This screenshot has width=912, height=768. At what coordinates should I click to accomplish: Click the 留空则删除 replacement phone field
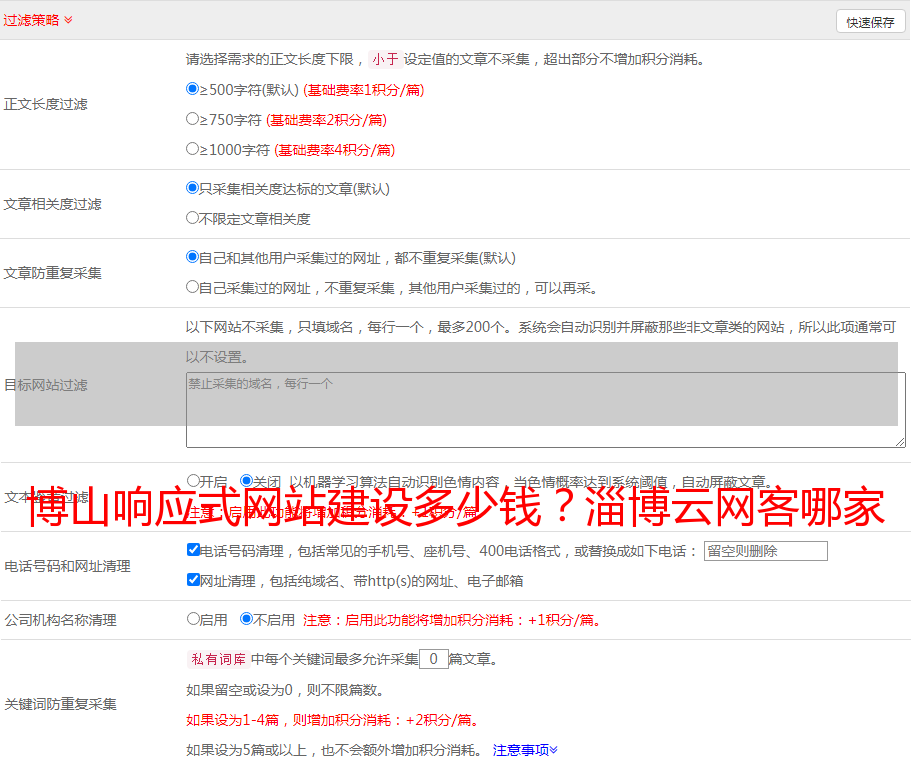tap(765, 551)
